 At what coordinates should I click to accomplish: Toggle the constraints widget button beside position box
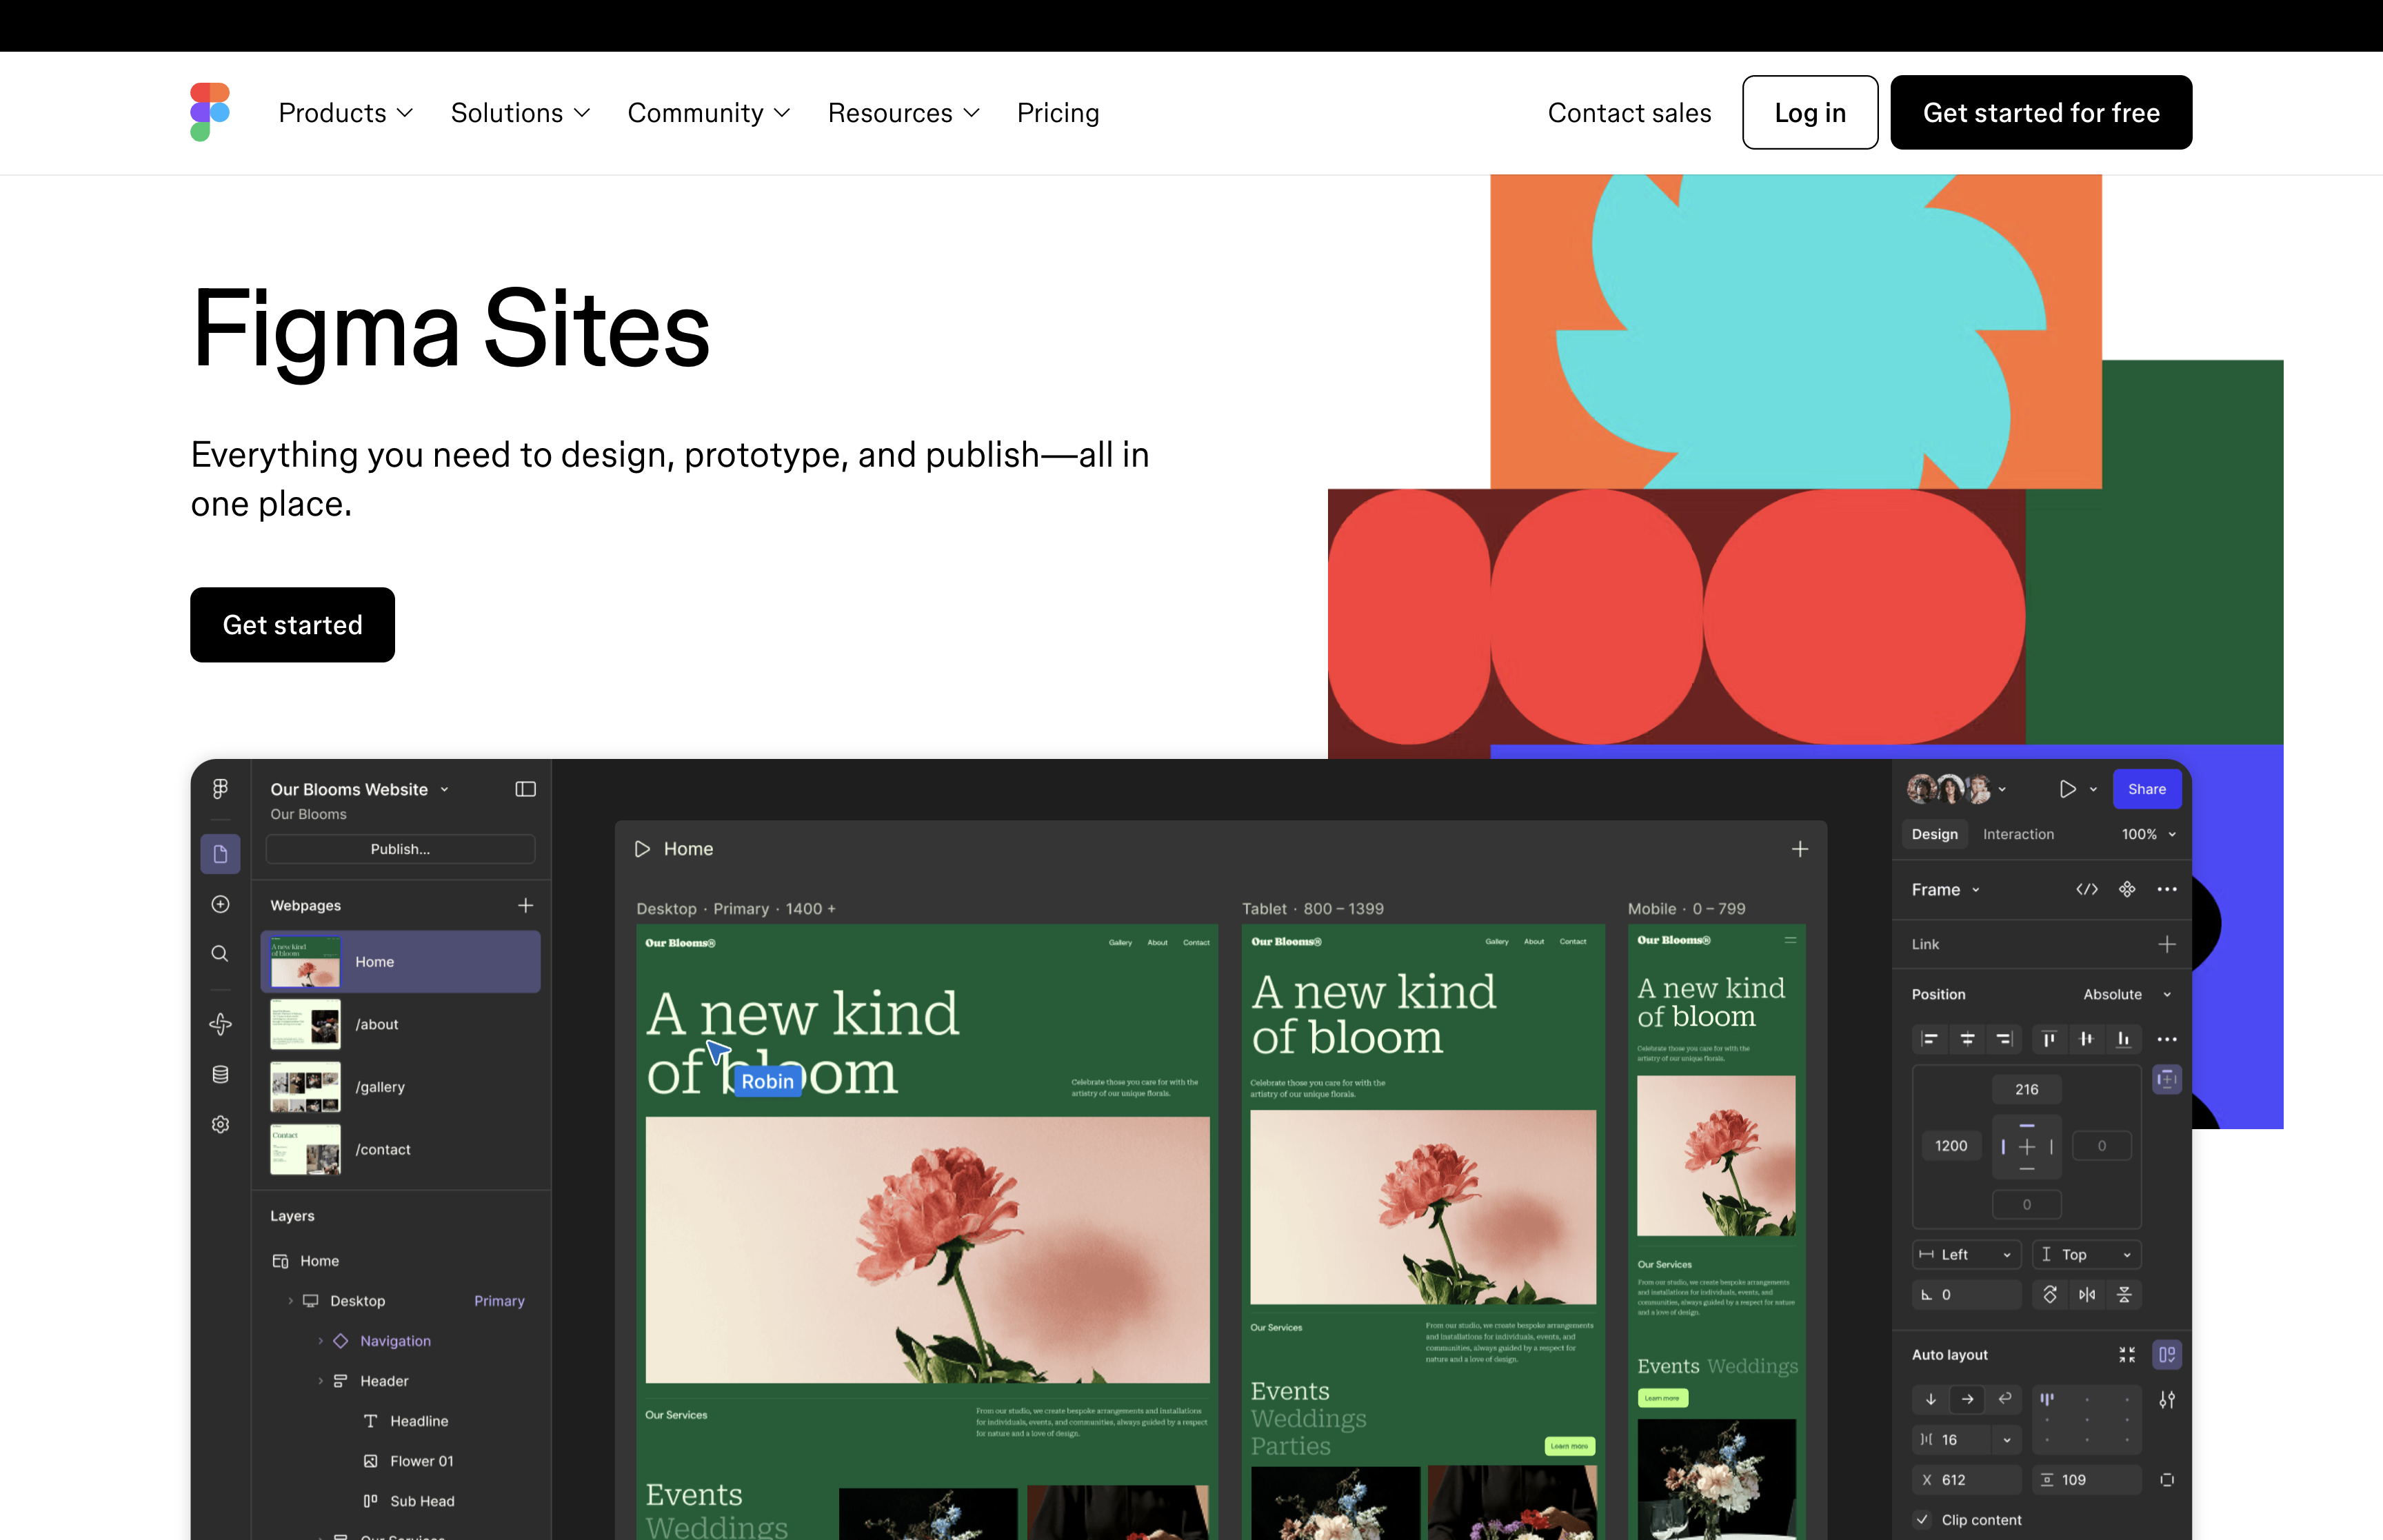click(x=2167, y=1079)
